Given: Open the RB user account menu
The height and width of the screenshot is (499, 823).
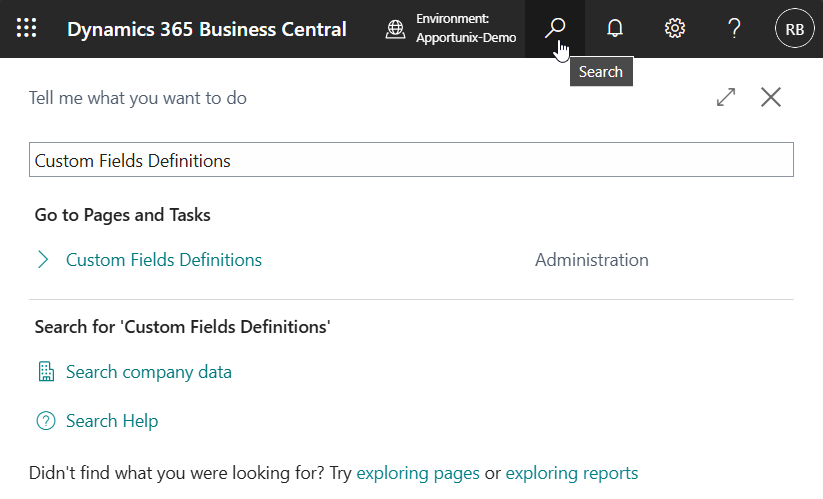Looking at the screenshot, I should point(794,29).
